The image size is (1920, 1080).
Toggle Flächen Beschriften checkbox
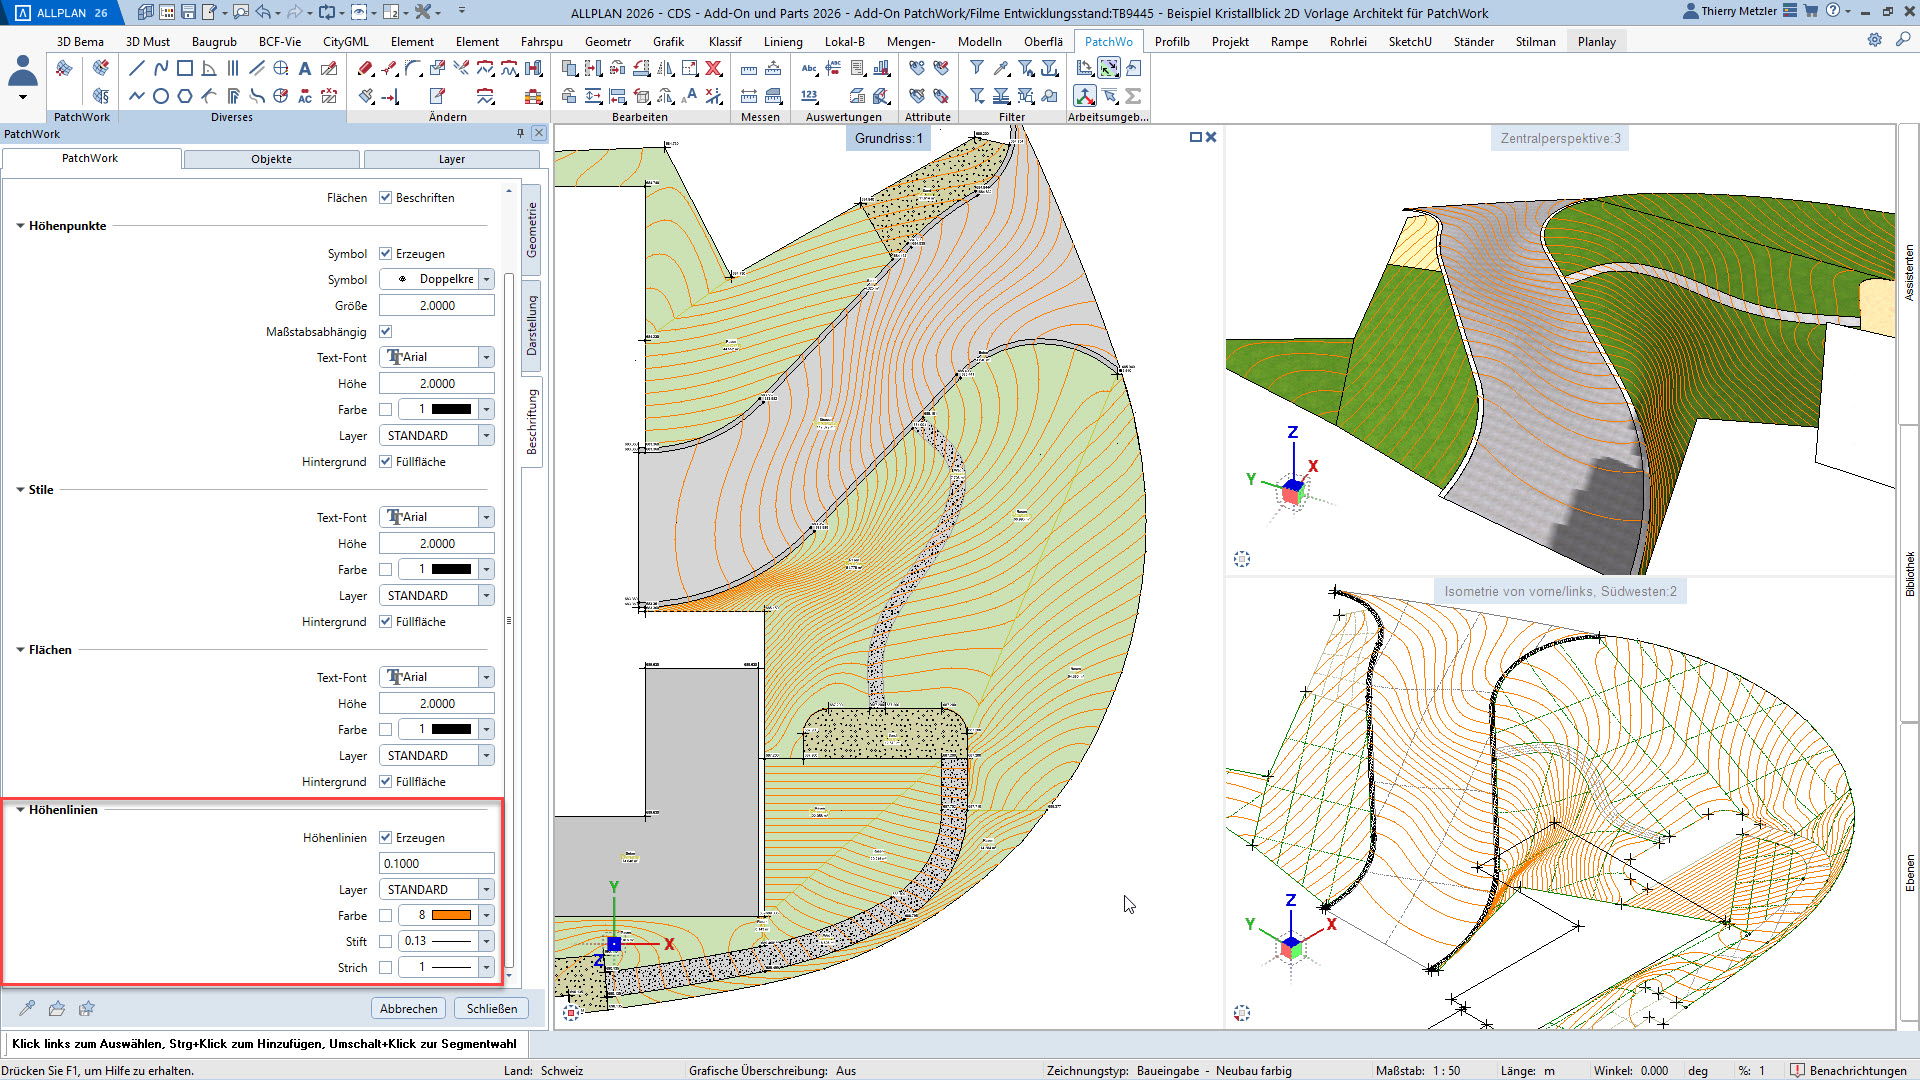click(x=385, y=198)
